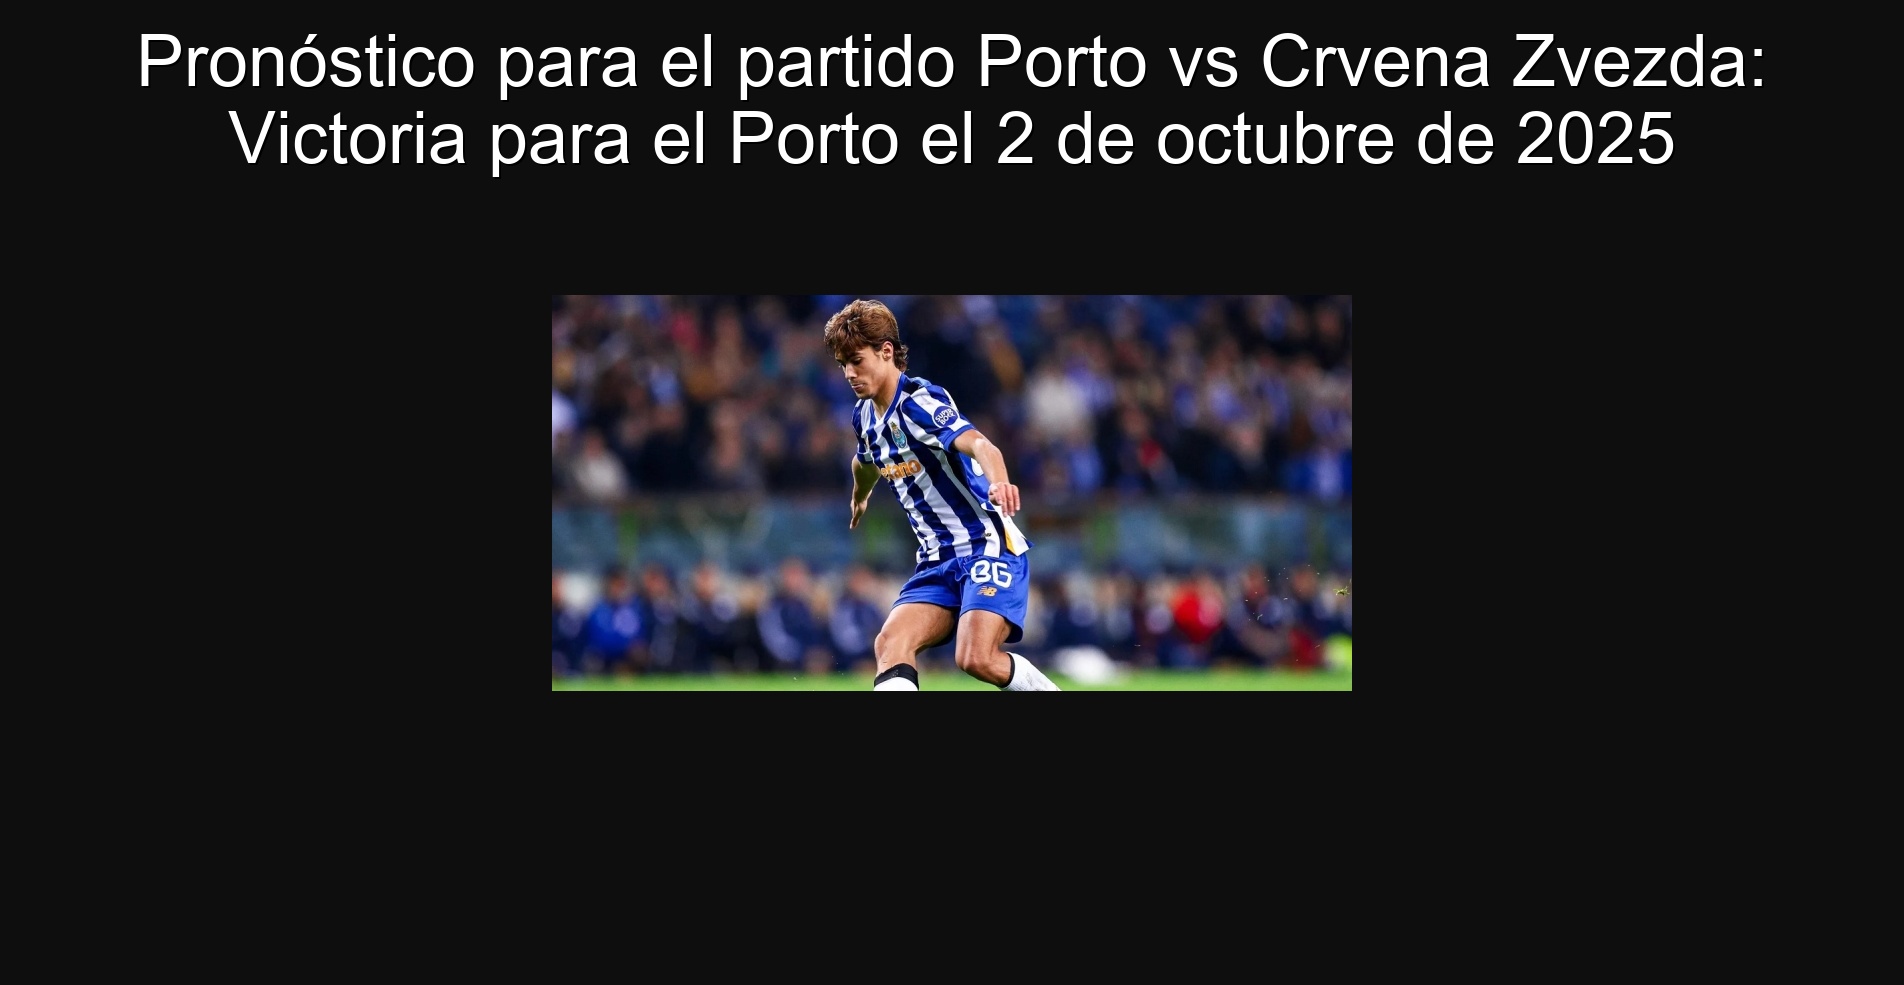Click the headline's first line starting with 'Pronóstico'
Screen dimensions: 1904x985
(952, 62)
